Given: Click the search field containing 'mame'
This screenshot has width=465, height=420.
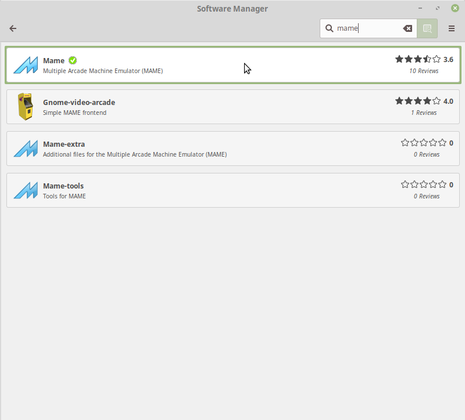Looking at the screenshot, I should tap(368, 28).
